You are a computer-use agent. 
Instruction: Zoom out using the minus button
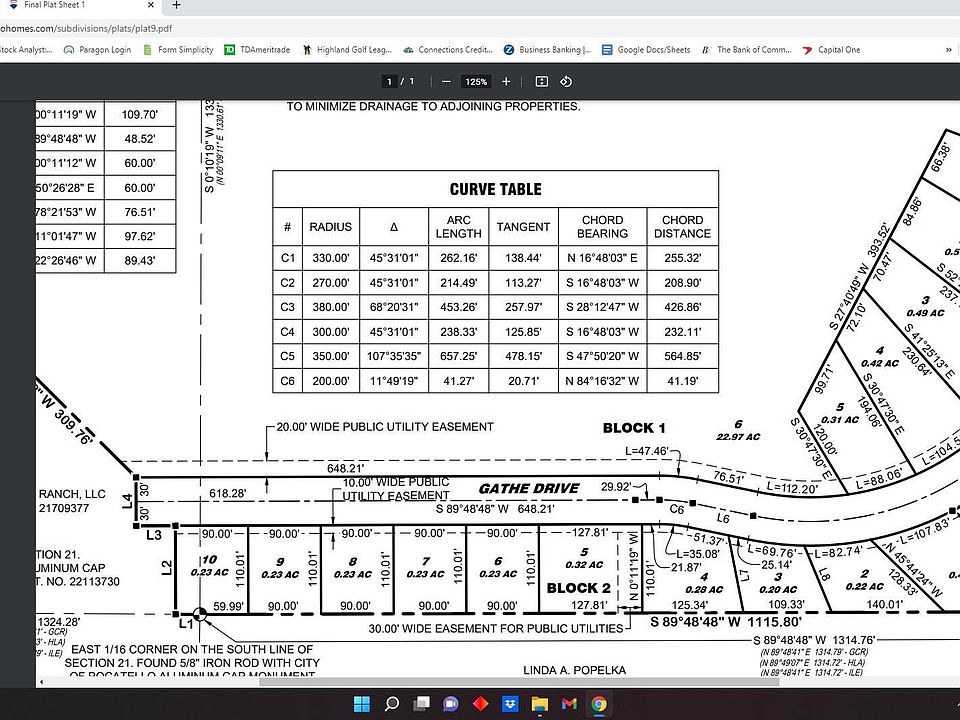tap(446, 82)
